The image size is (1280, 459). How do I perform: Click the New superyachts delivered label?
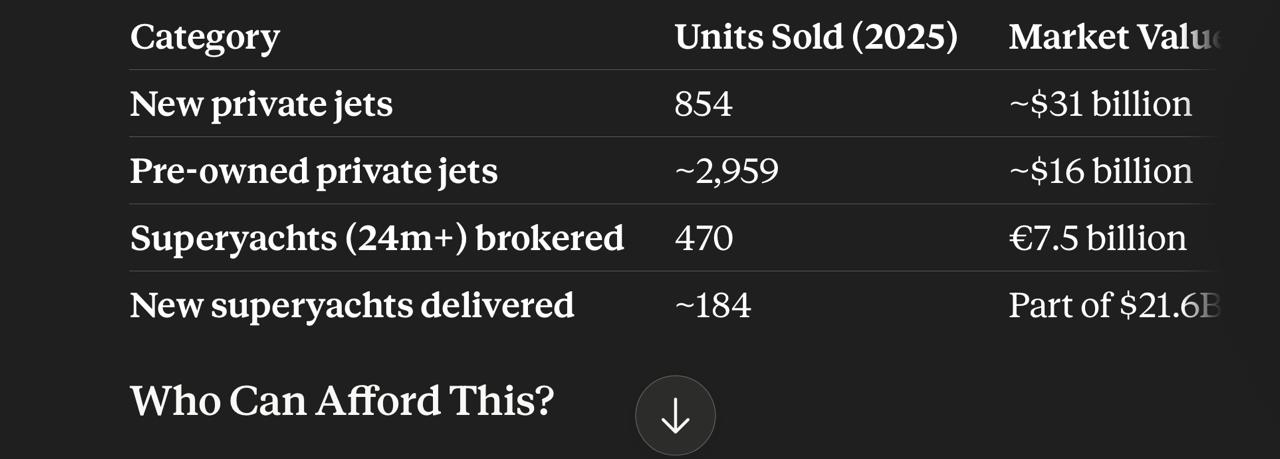(352, 305)
